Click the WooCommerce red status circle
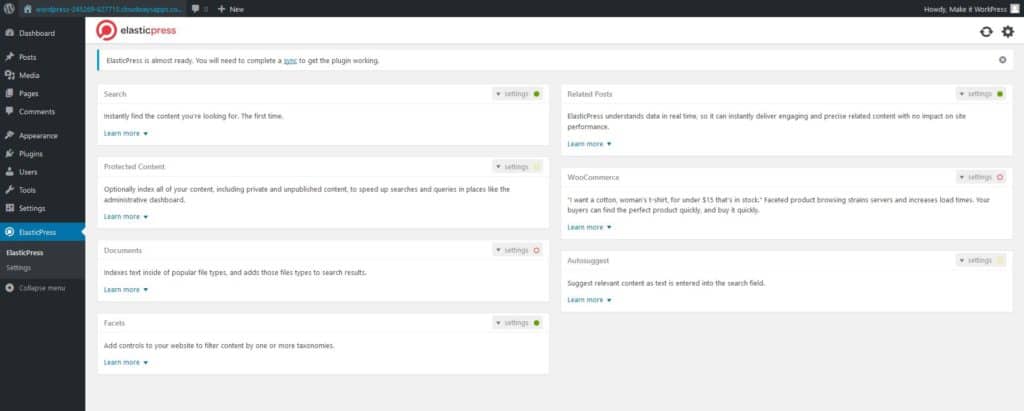Viewport: 1024px width, 411px height. coord(1000,177)
